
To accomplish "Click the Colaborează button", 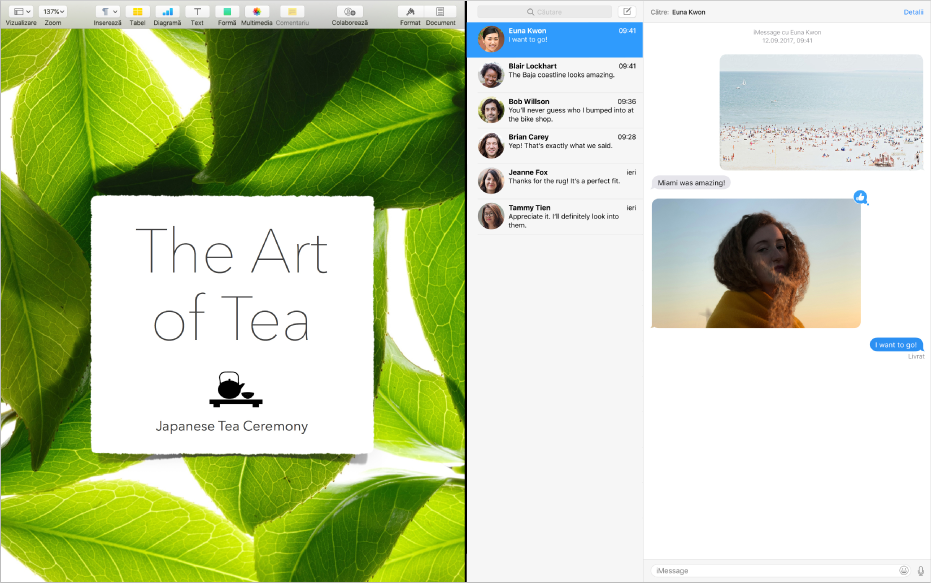I will click(350, 12).
